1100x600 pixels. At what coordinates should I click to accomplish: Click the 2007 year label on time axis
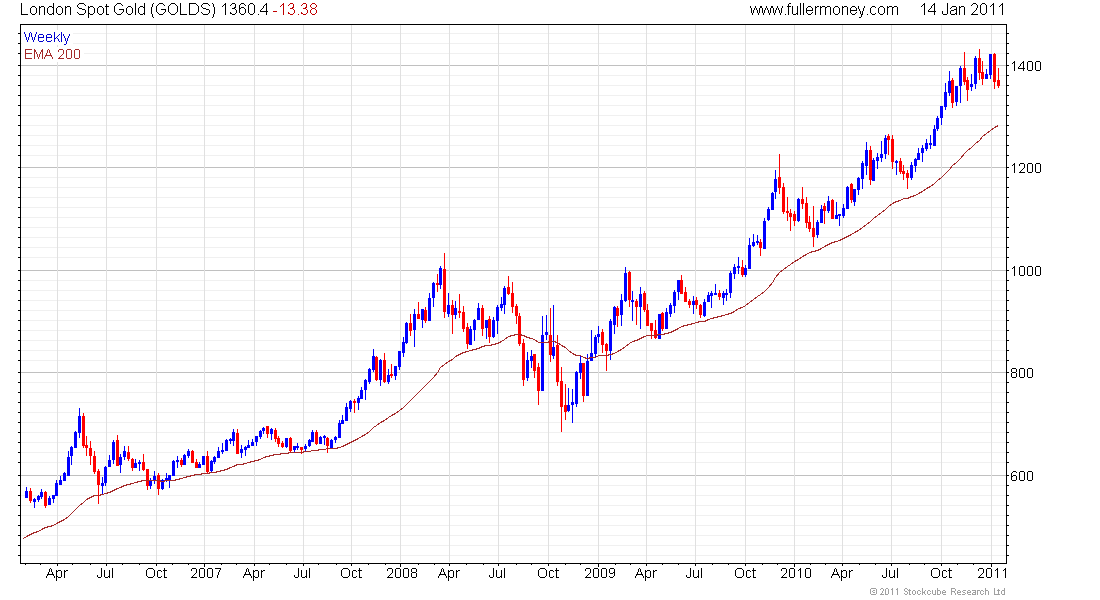(206, 573)
